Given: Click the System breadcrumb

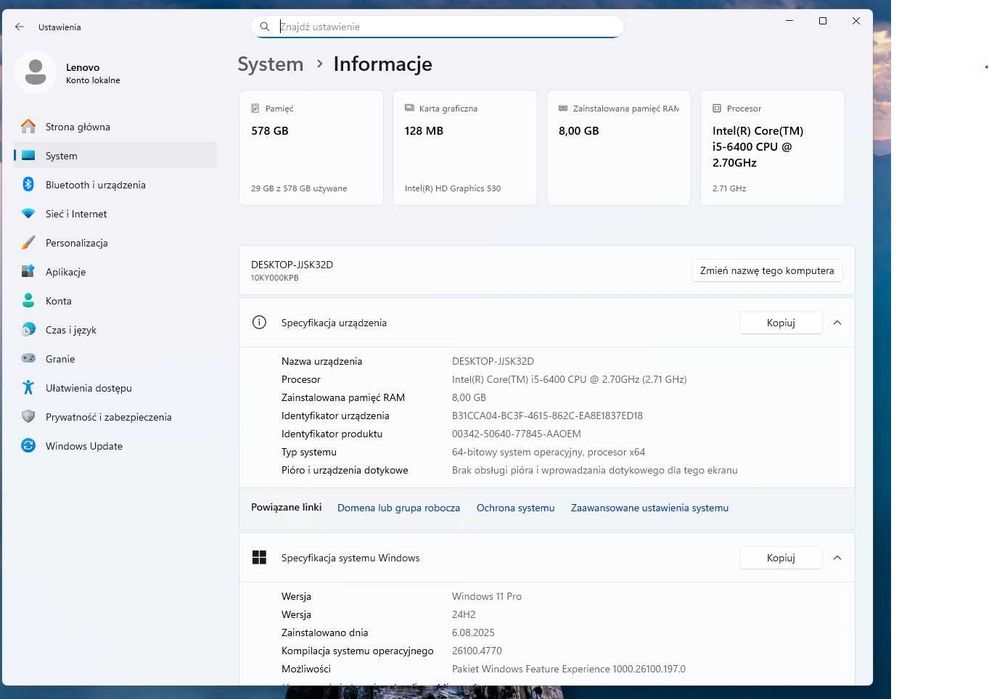Looking at the screenshot, I should tap(270, 64).
